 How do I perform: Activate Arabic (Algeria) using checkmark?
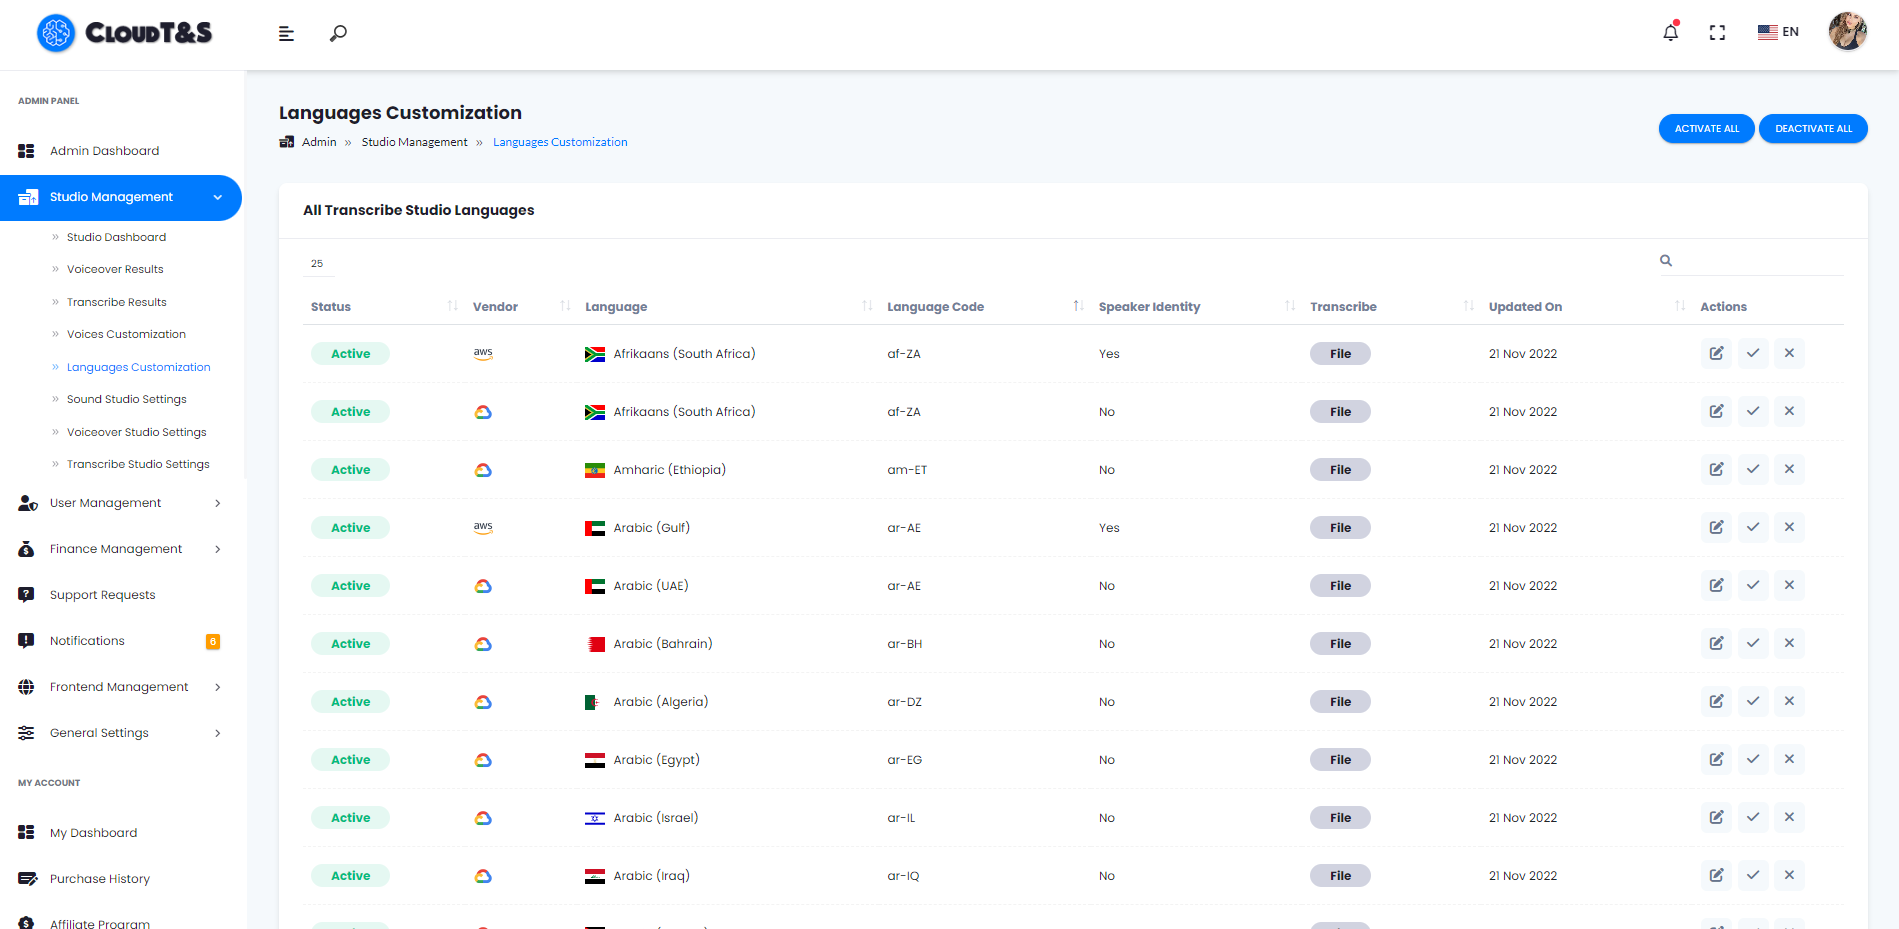click(1753, 701)
